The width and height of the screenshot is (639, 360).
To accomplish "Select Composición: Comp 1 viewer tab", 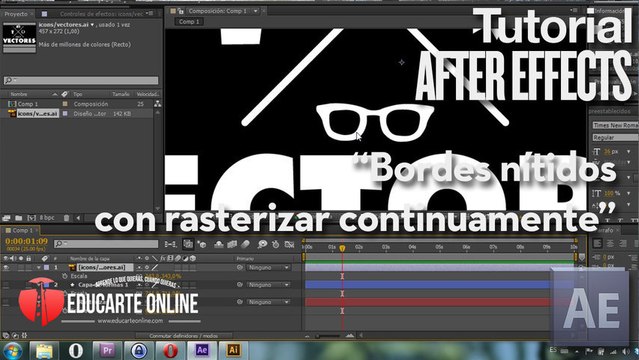I will (x=218, y=11).
